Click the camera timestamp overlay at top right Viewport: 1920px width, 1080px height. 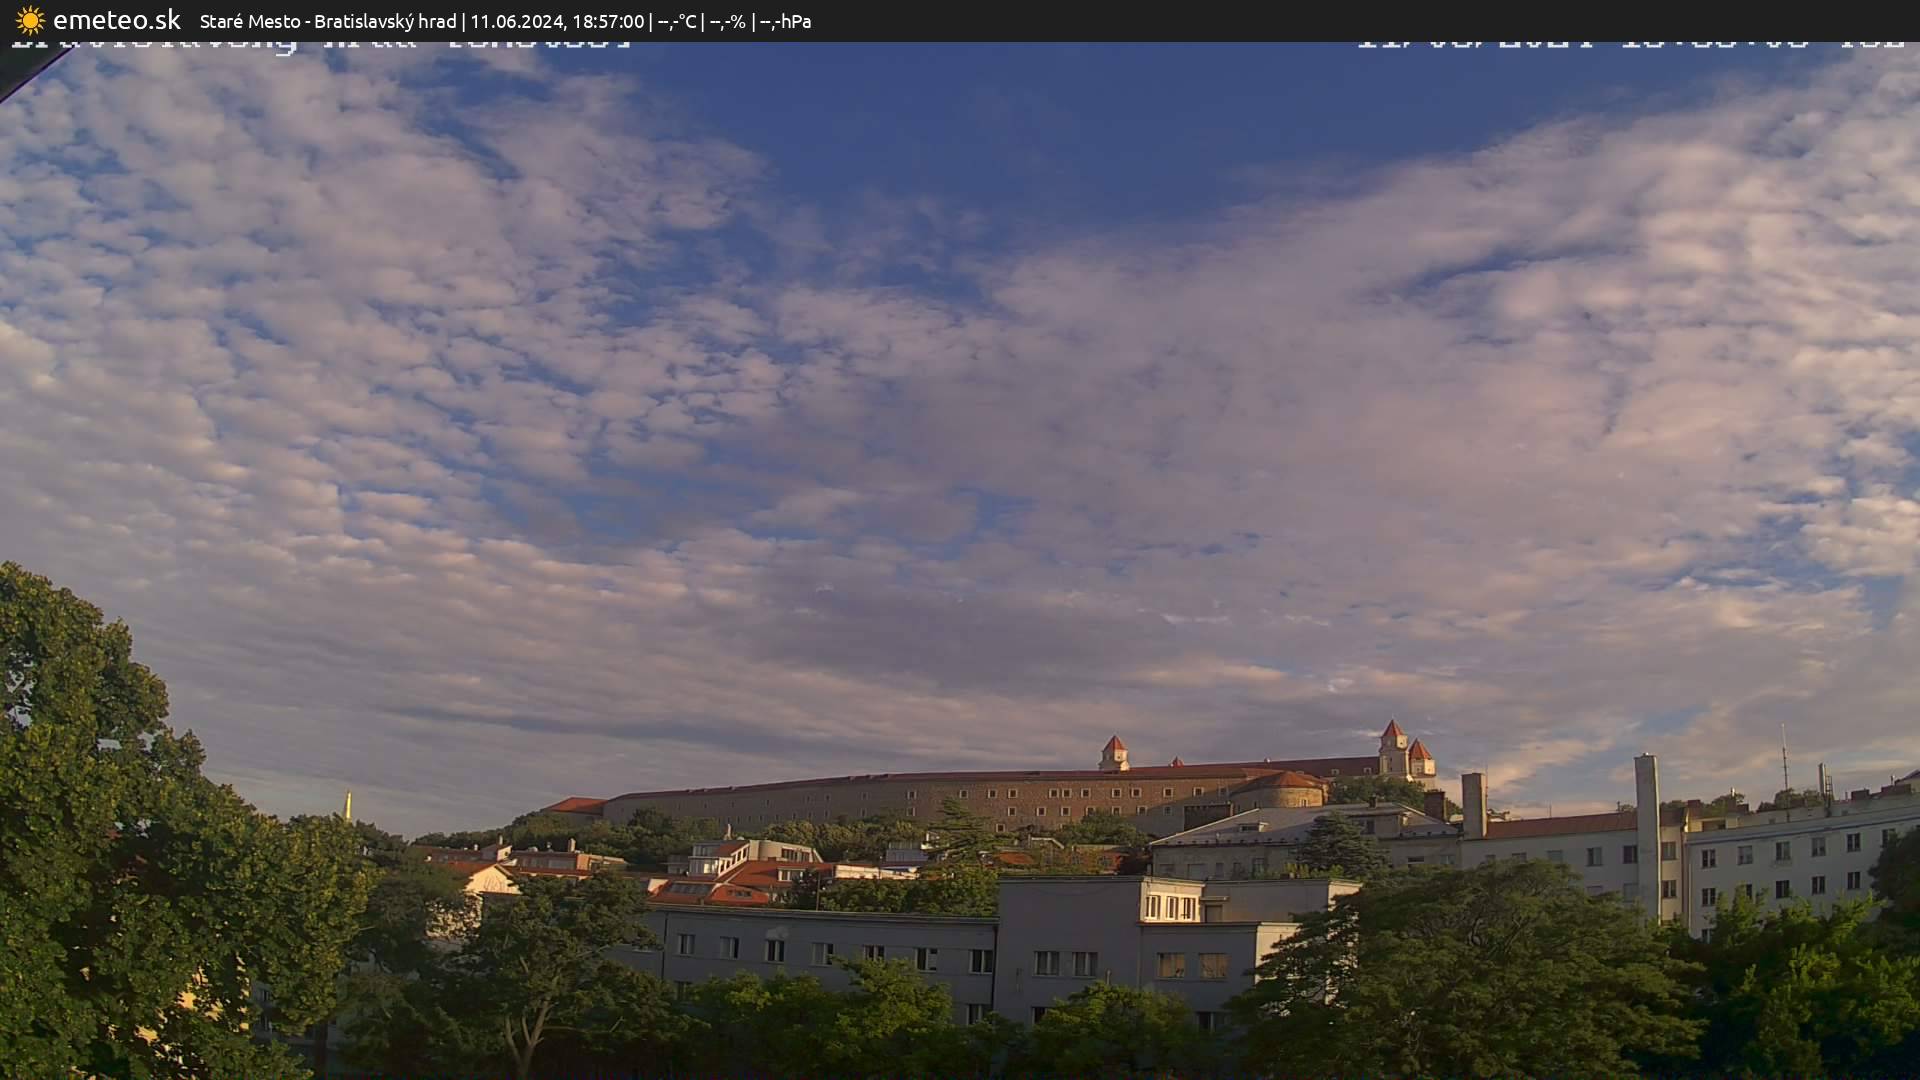(x=1630, y=45)
